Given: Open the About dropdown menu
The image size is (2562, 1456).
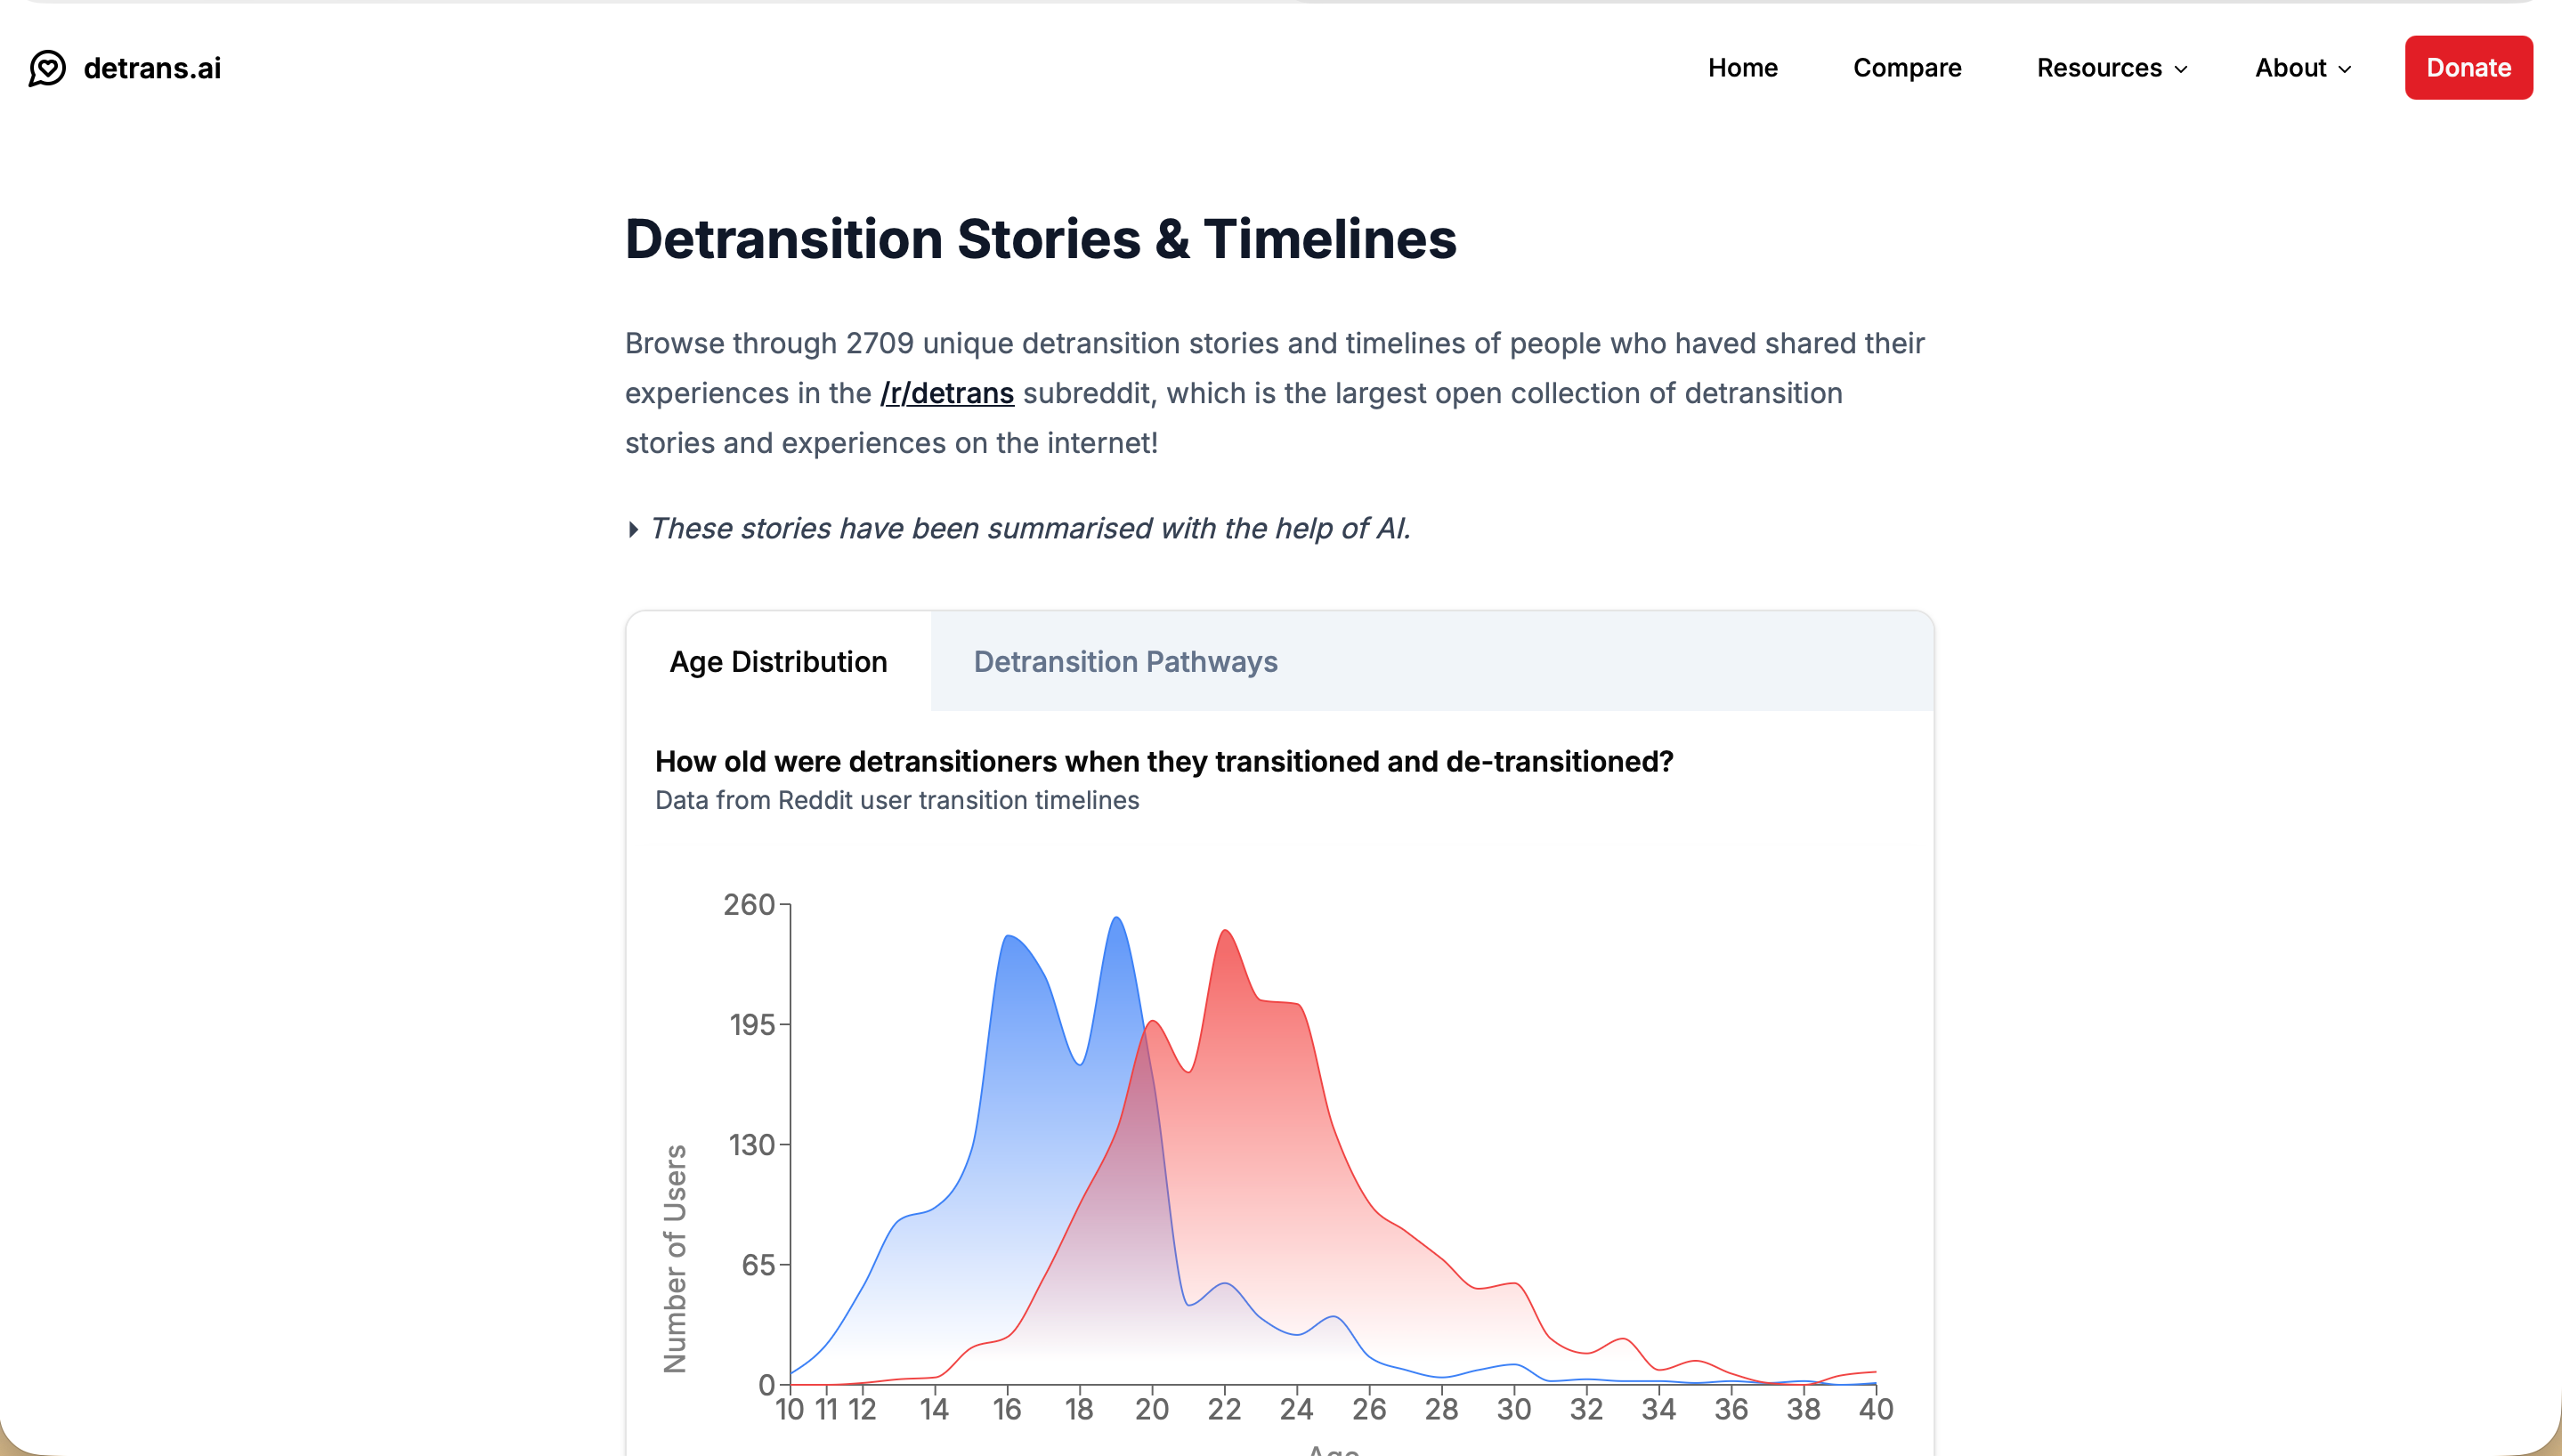Looking at the screenshot, I should pyautogui.click(x=2290, y=68).
